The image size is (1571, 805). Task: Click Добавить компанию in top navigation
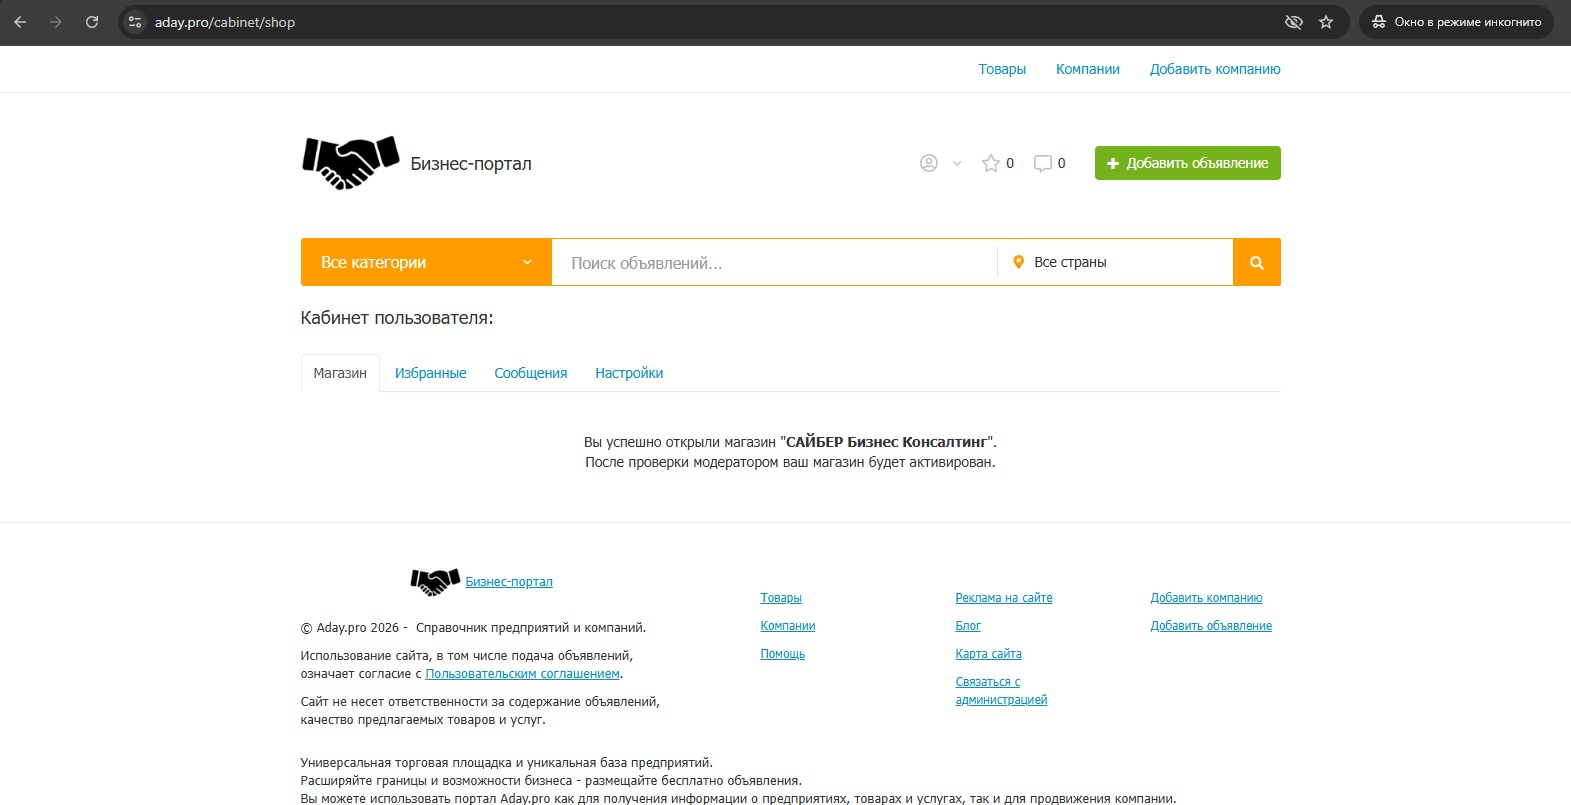click(x=1215, y=69)
